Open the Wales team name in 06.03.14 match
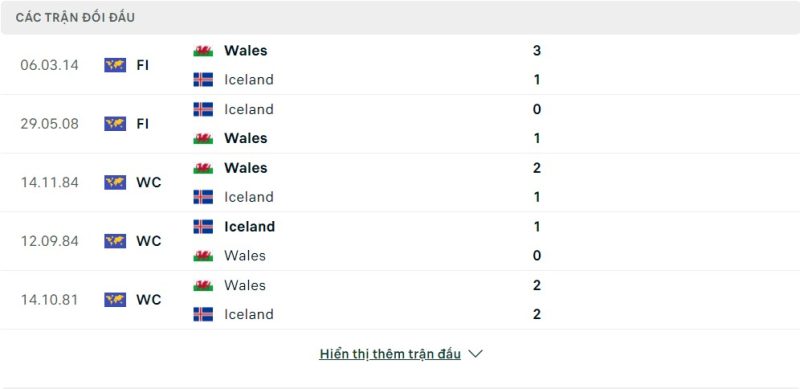This screenshot has height=389, width=800. tap(245, 51)
